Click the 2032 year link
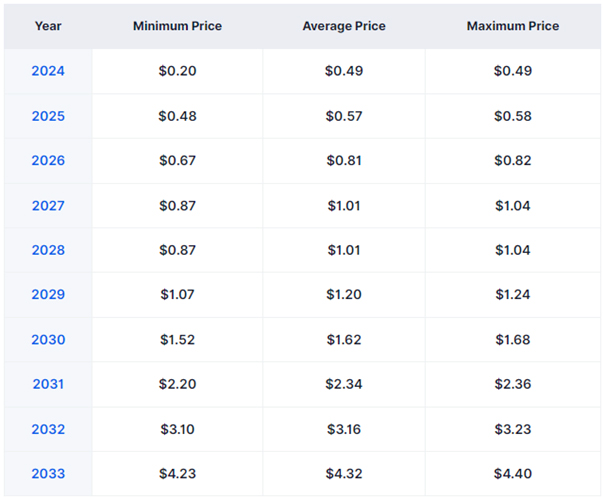Image resolution: width=605 pixels, height=500 pixels. (48, 429)
